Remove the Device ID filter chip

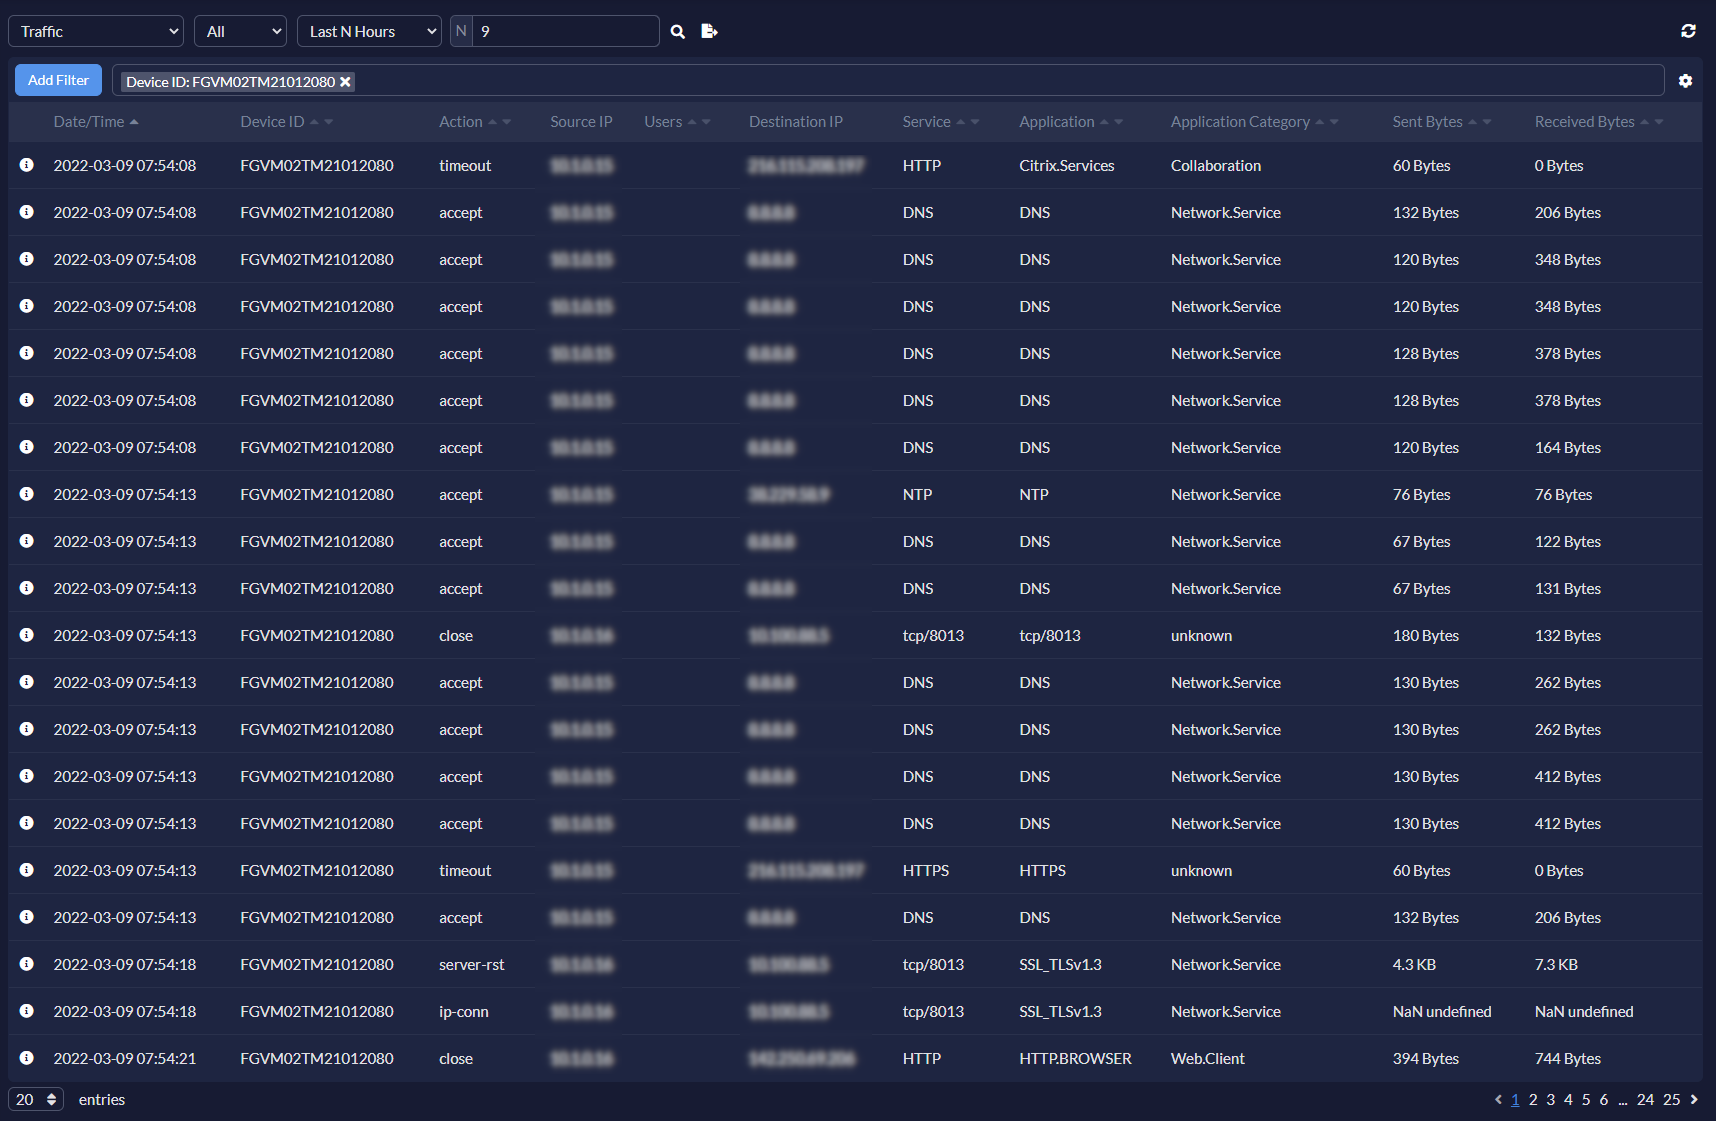point(345,81)
